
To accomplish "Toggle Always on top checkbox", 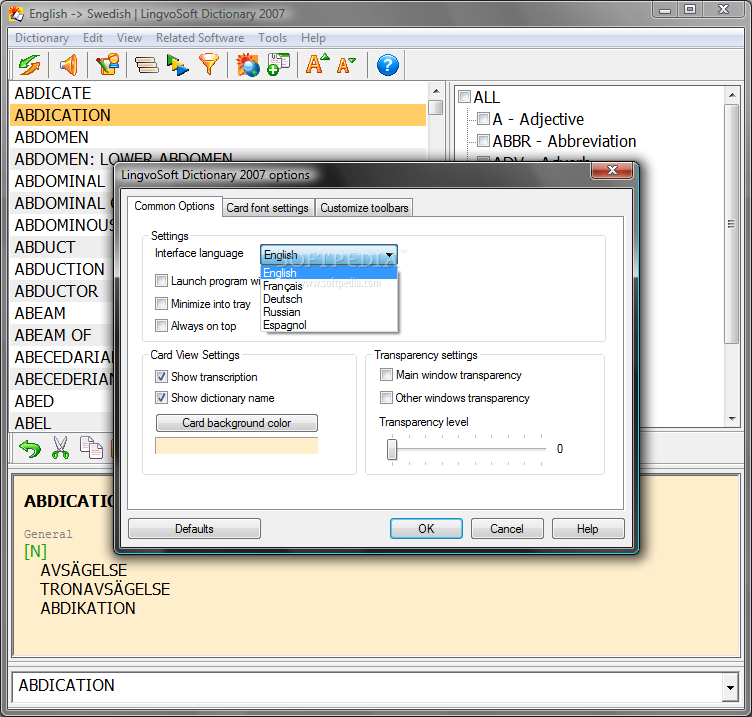I will [161, 326].
